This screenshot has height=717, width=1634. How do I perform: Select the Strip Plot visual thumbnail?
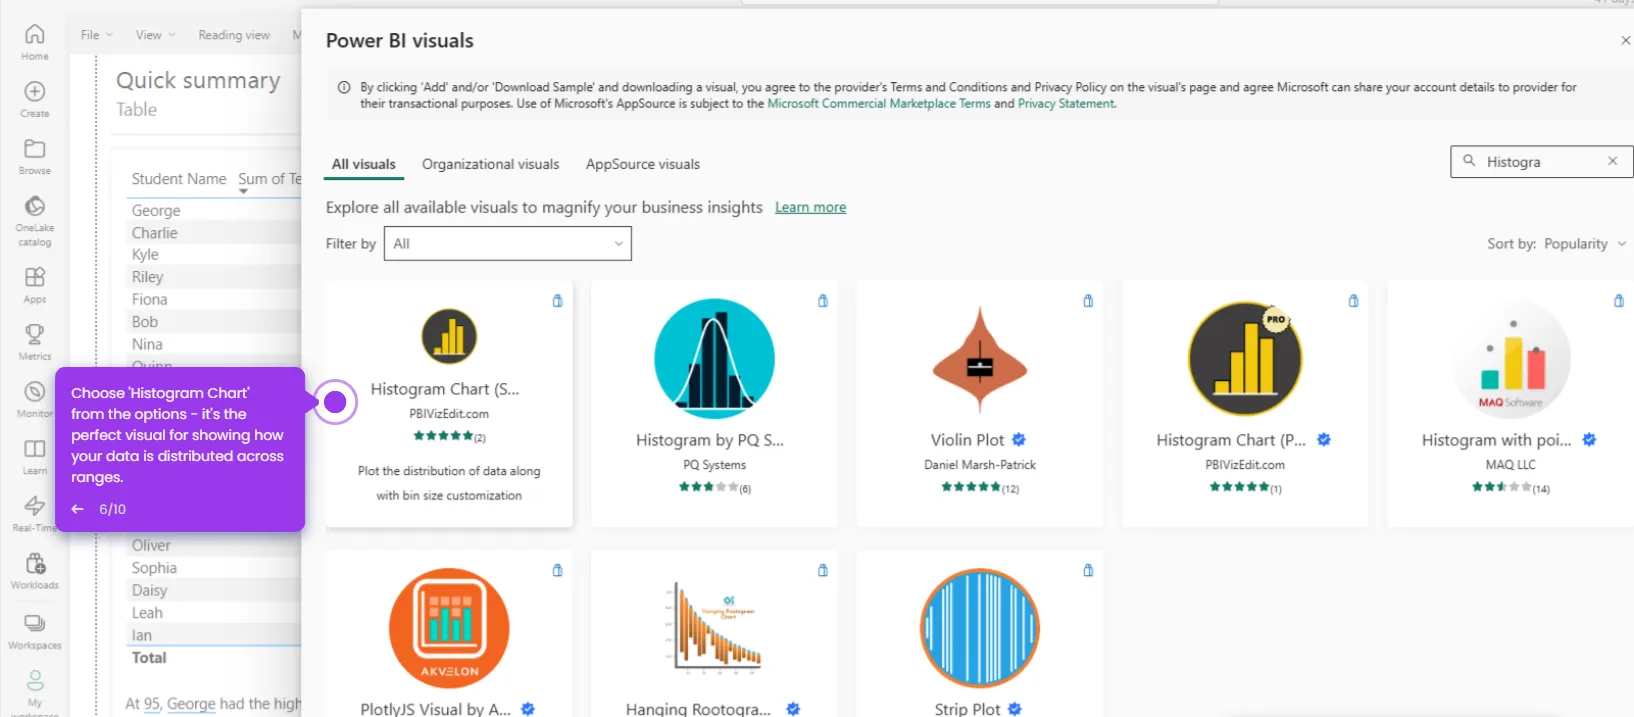point(980,628)
